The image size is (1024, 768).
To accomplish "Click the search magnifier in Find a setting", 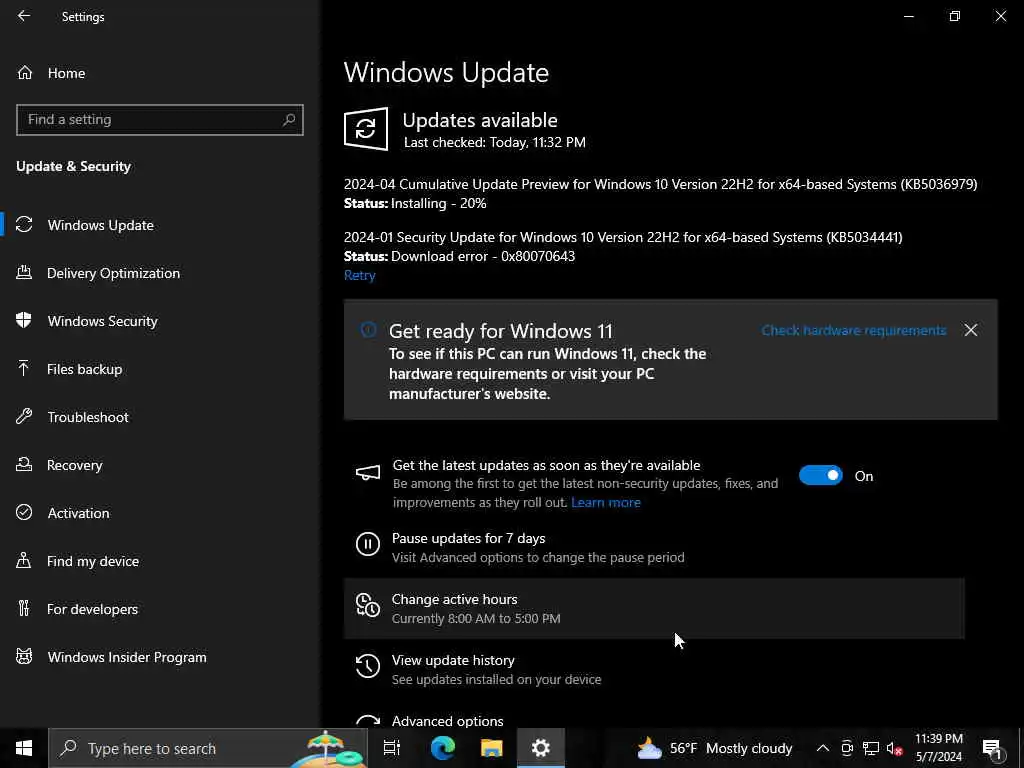I will click(289, 120).
